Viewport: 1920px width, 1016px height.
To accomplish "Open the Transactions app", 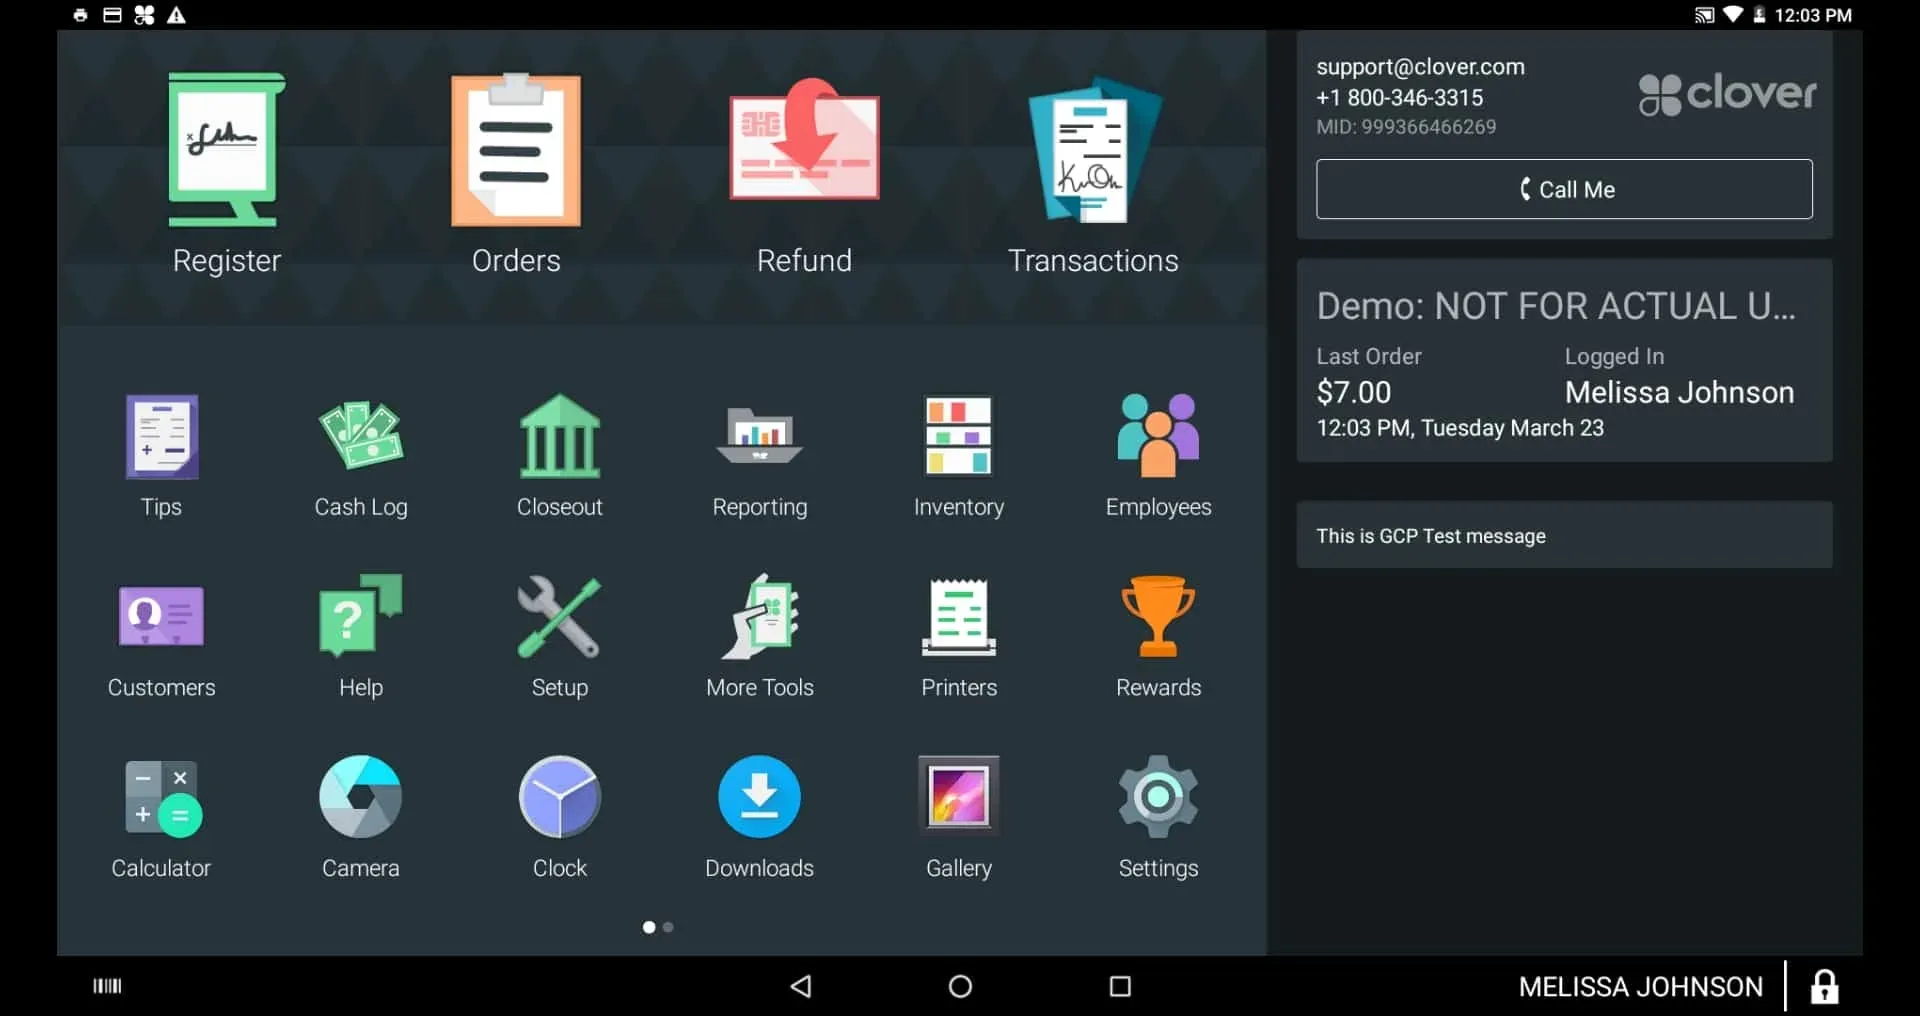I will coord(1093,174).
